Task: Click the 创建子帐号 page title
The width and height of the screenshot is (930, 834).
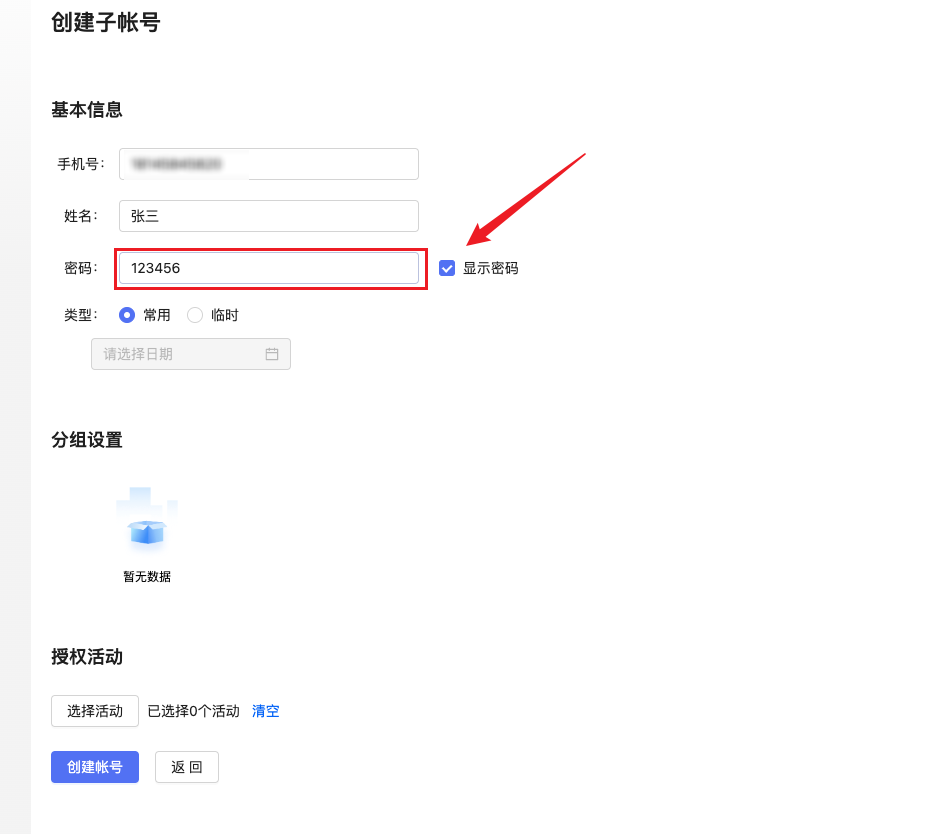Action: click(105, 22)
